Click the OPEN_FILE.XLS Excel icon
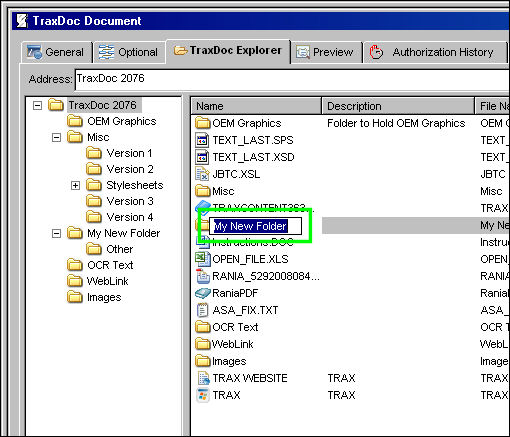The width and height of the screenshot is (510, 437). [x=202, y=259]
